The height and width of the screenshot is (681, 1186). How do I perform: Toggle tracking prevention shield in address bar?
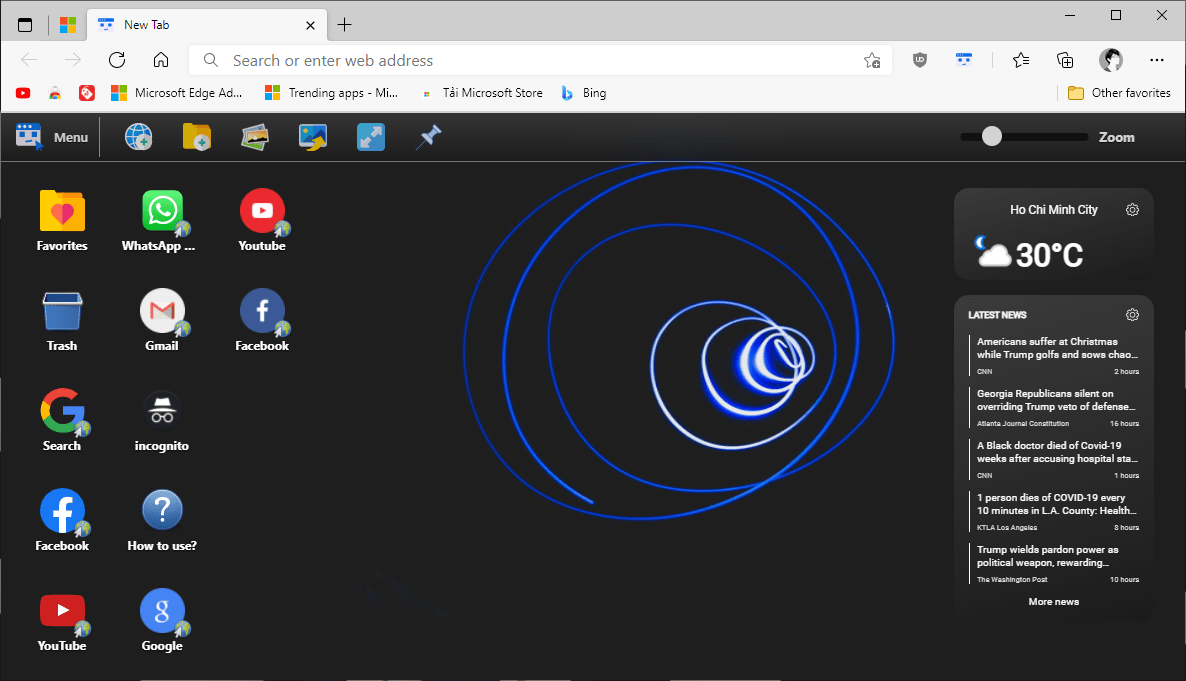tap(919, 60)
